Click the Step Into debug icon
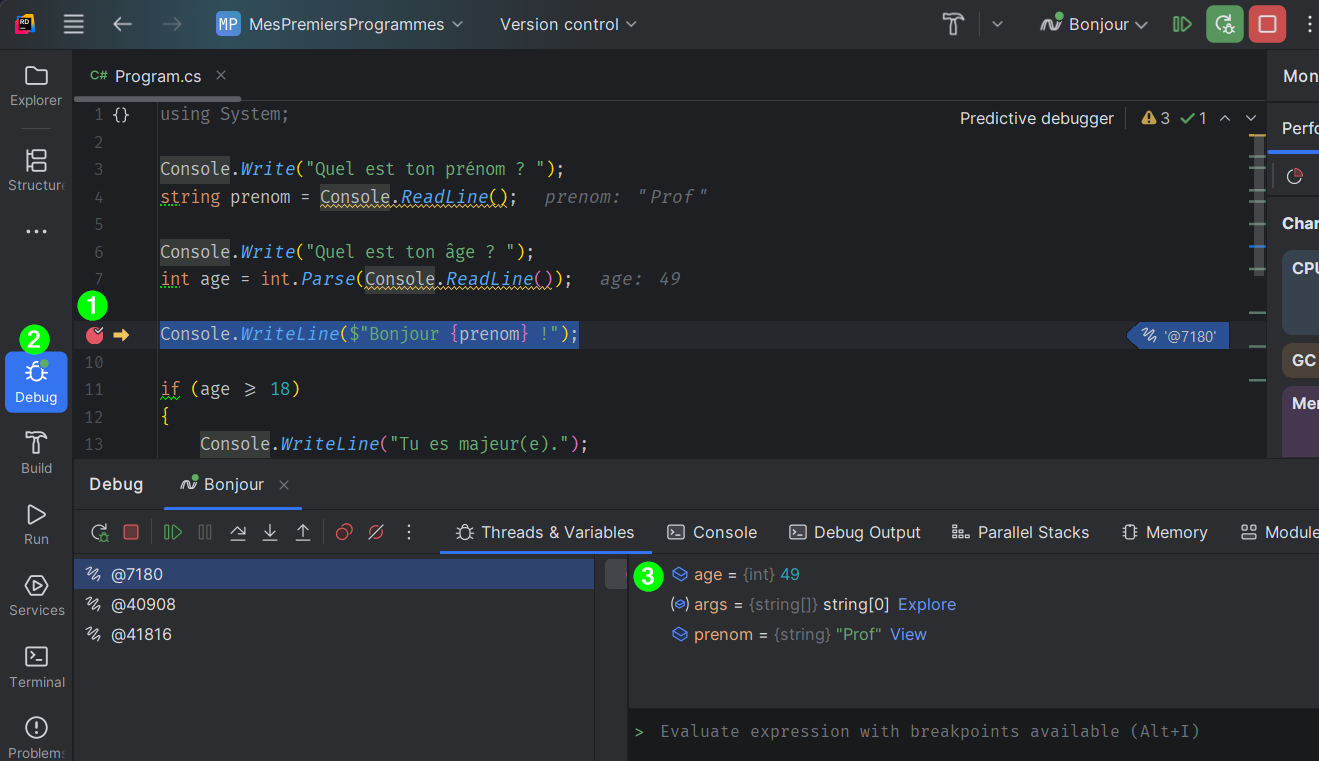 270,532
